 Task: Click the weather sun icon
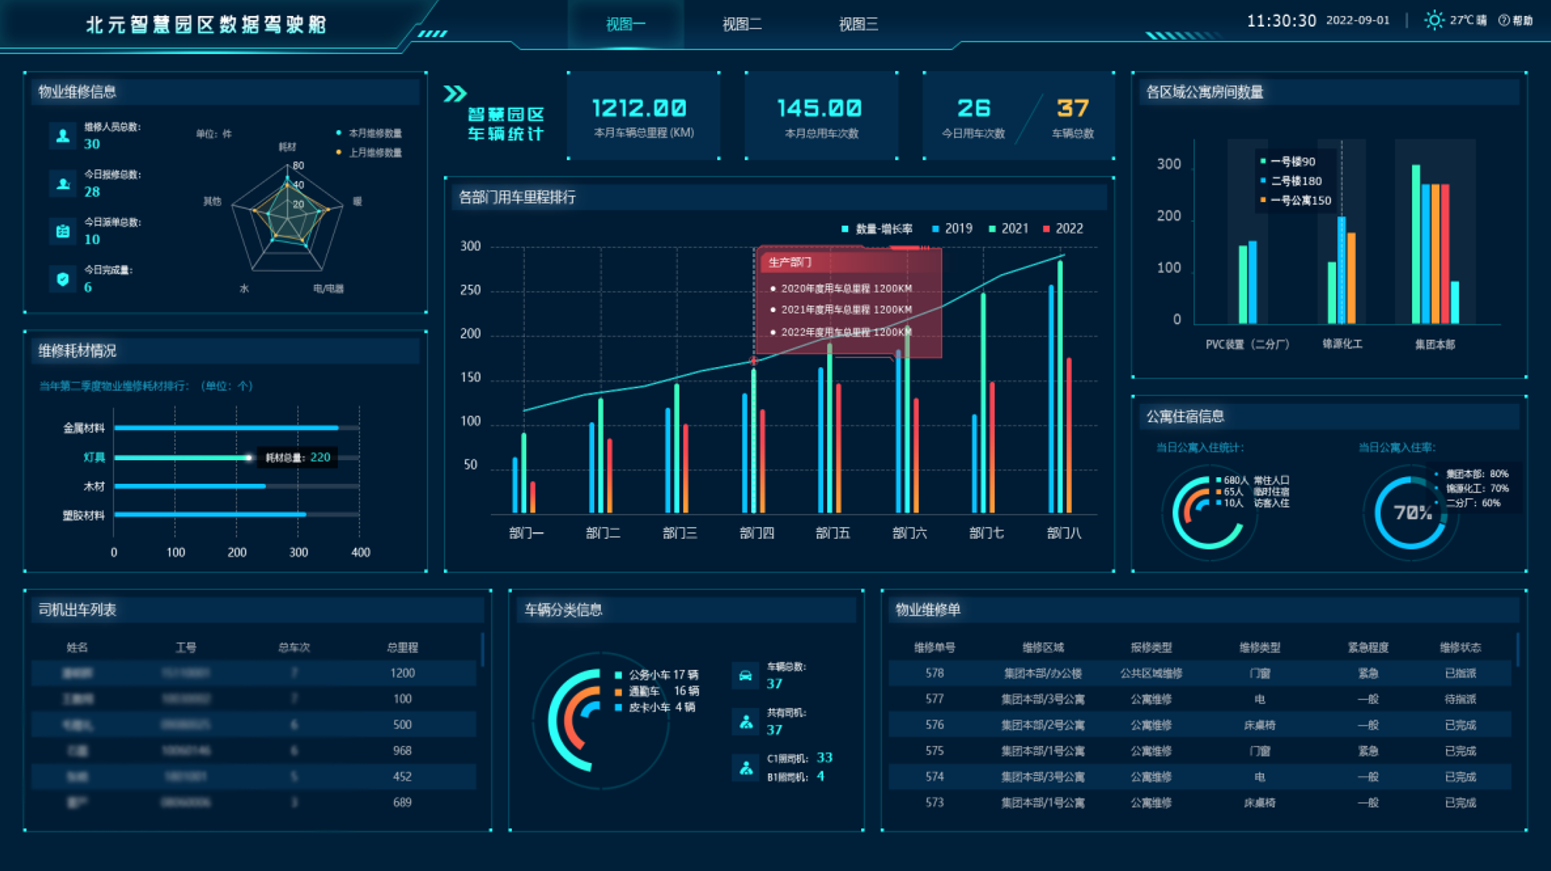(1434, 20)
